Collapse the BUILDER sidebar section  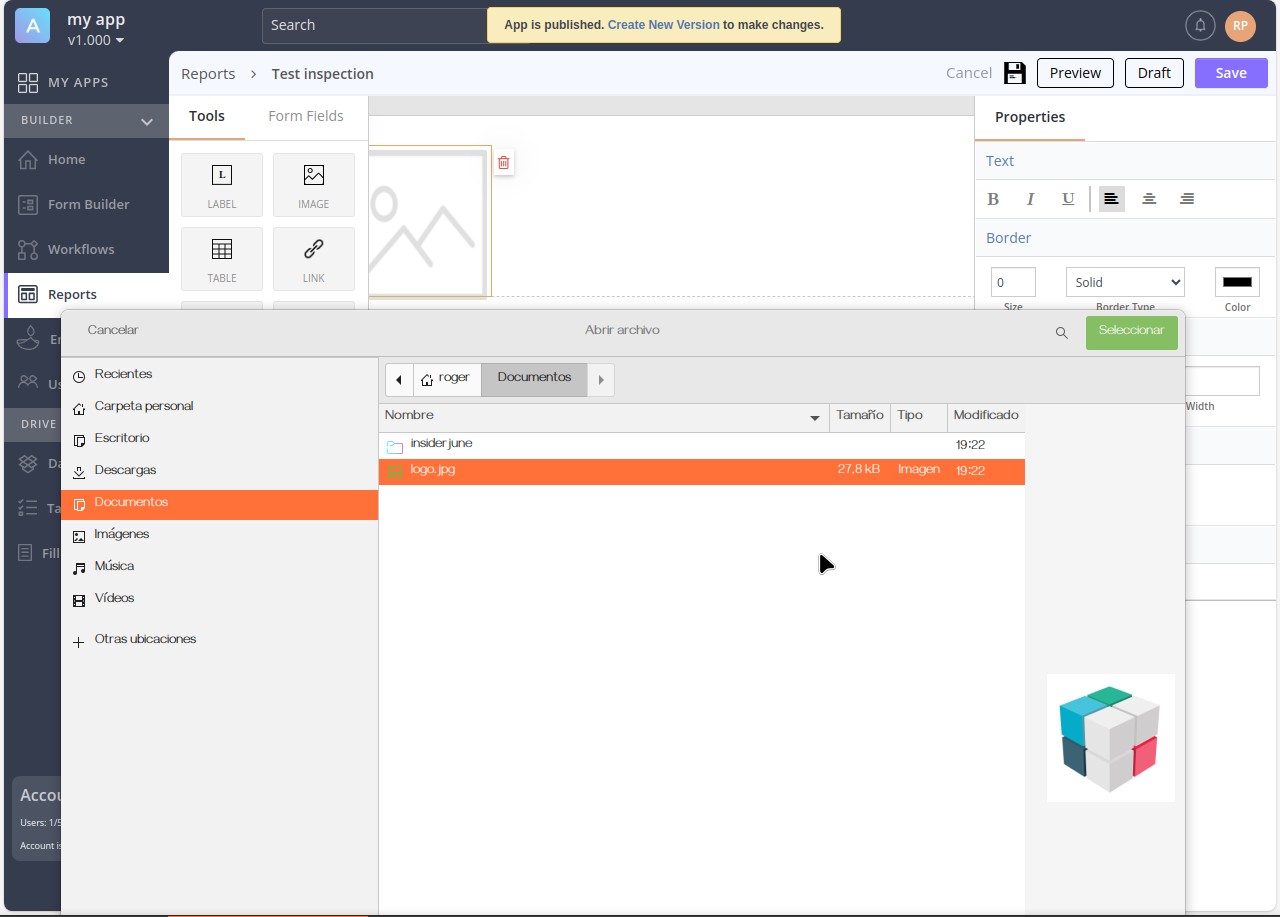tap(147, 122)
